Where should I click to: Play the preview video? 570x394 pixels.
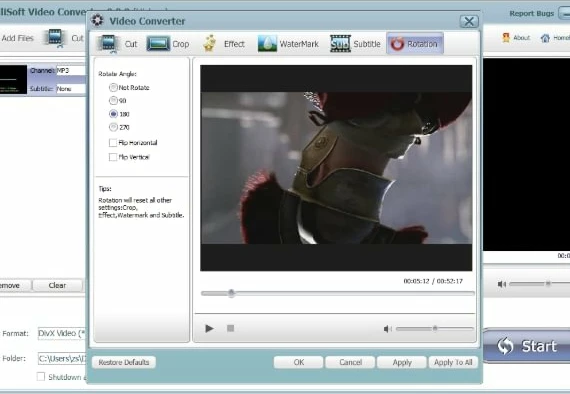209,329
